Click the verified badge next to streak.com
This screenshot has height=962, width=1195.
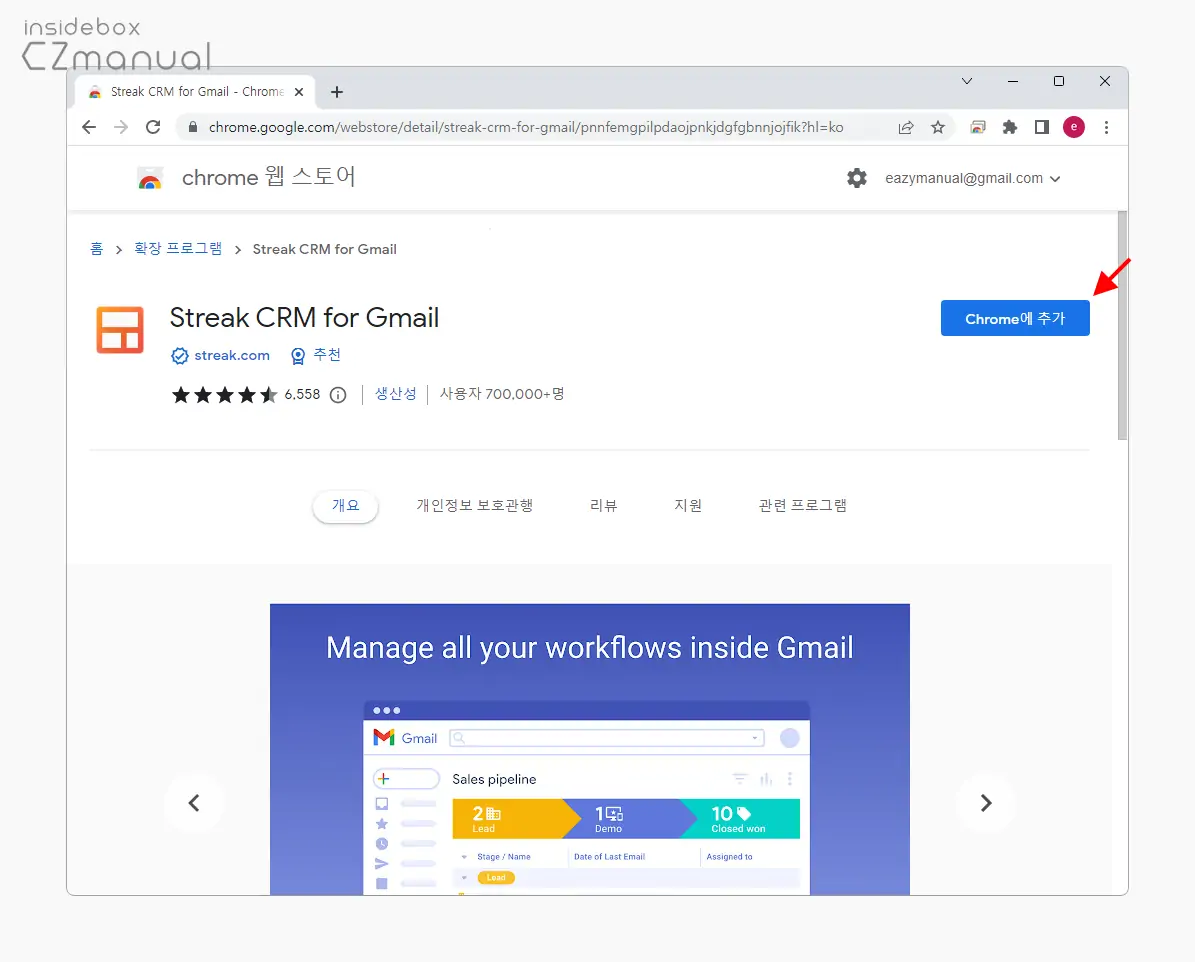pos(180,356)
